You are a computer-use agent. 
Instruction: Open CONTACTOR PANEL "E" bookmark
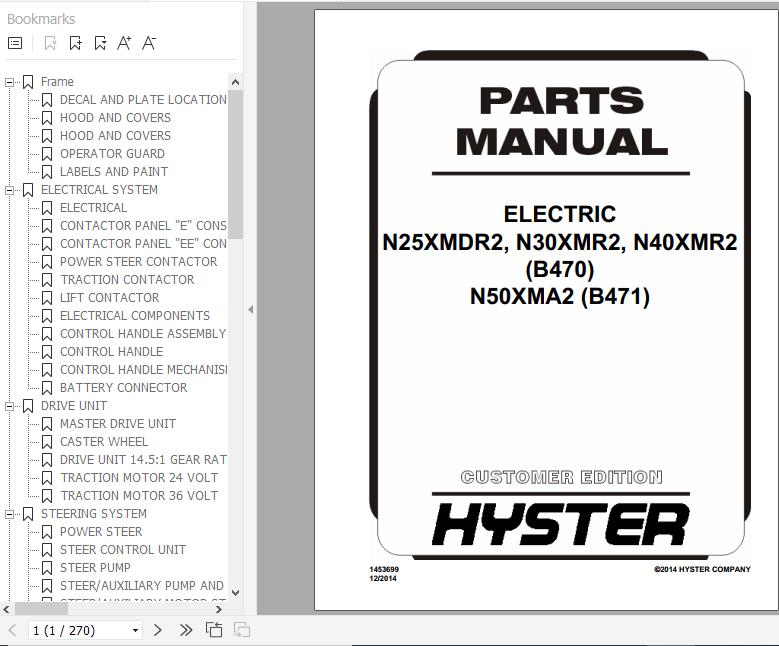pyautogui.click(x=143, y=226)
